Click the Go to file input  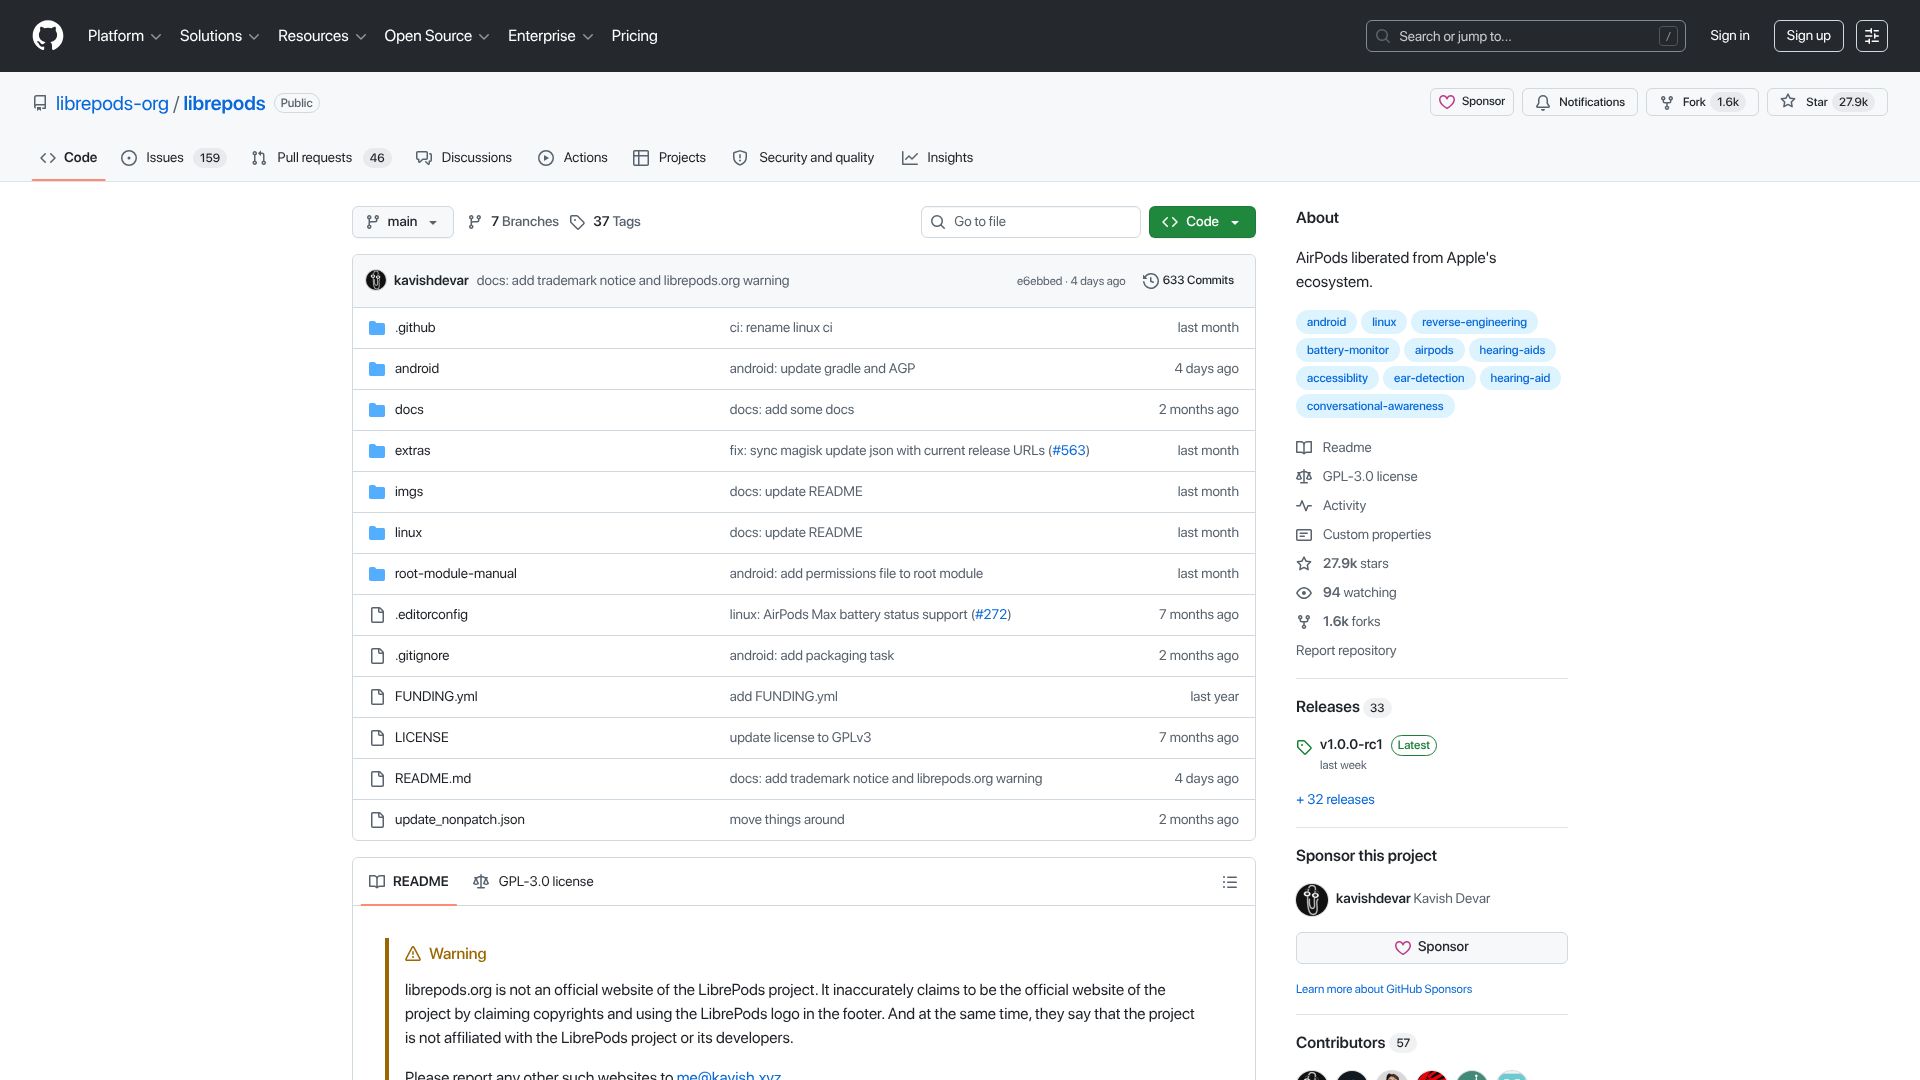(x=1030, y=222)
